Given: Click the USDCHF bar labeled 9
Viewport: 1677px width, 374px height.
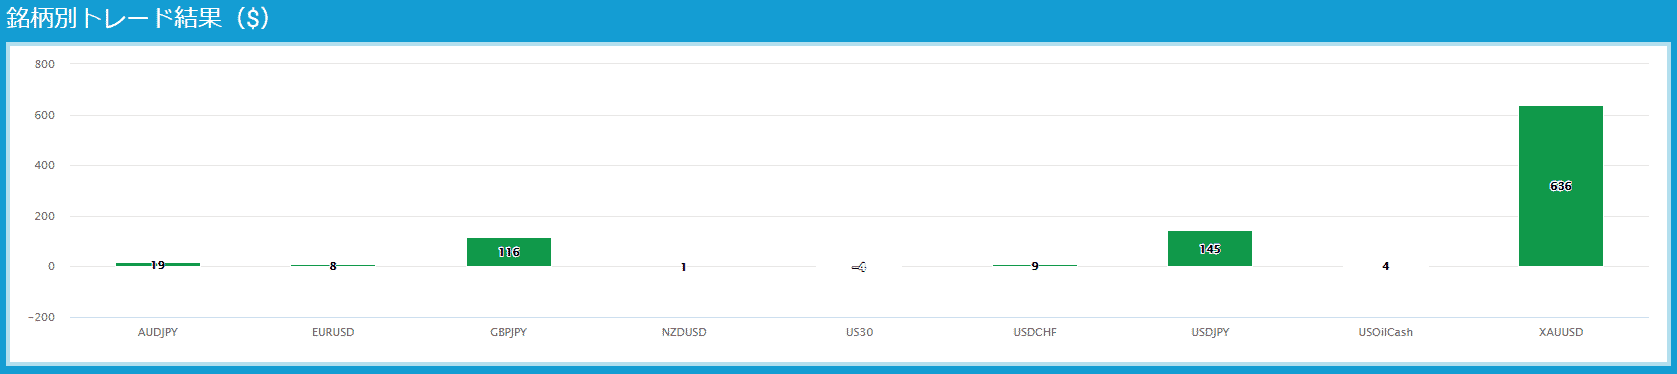Looking at the screenshot, I should 1035,265.
